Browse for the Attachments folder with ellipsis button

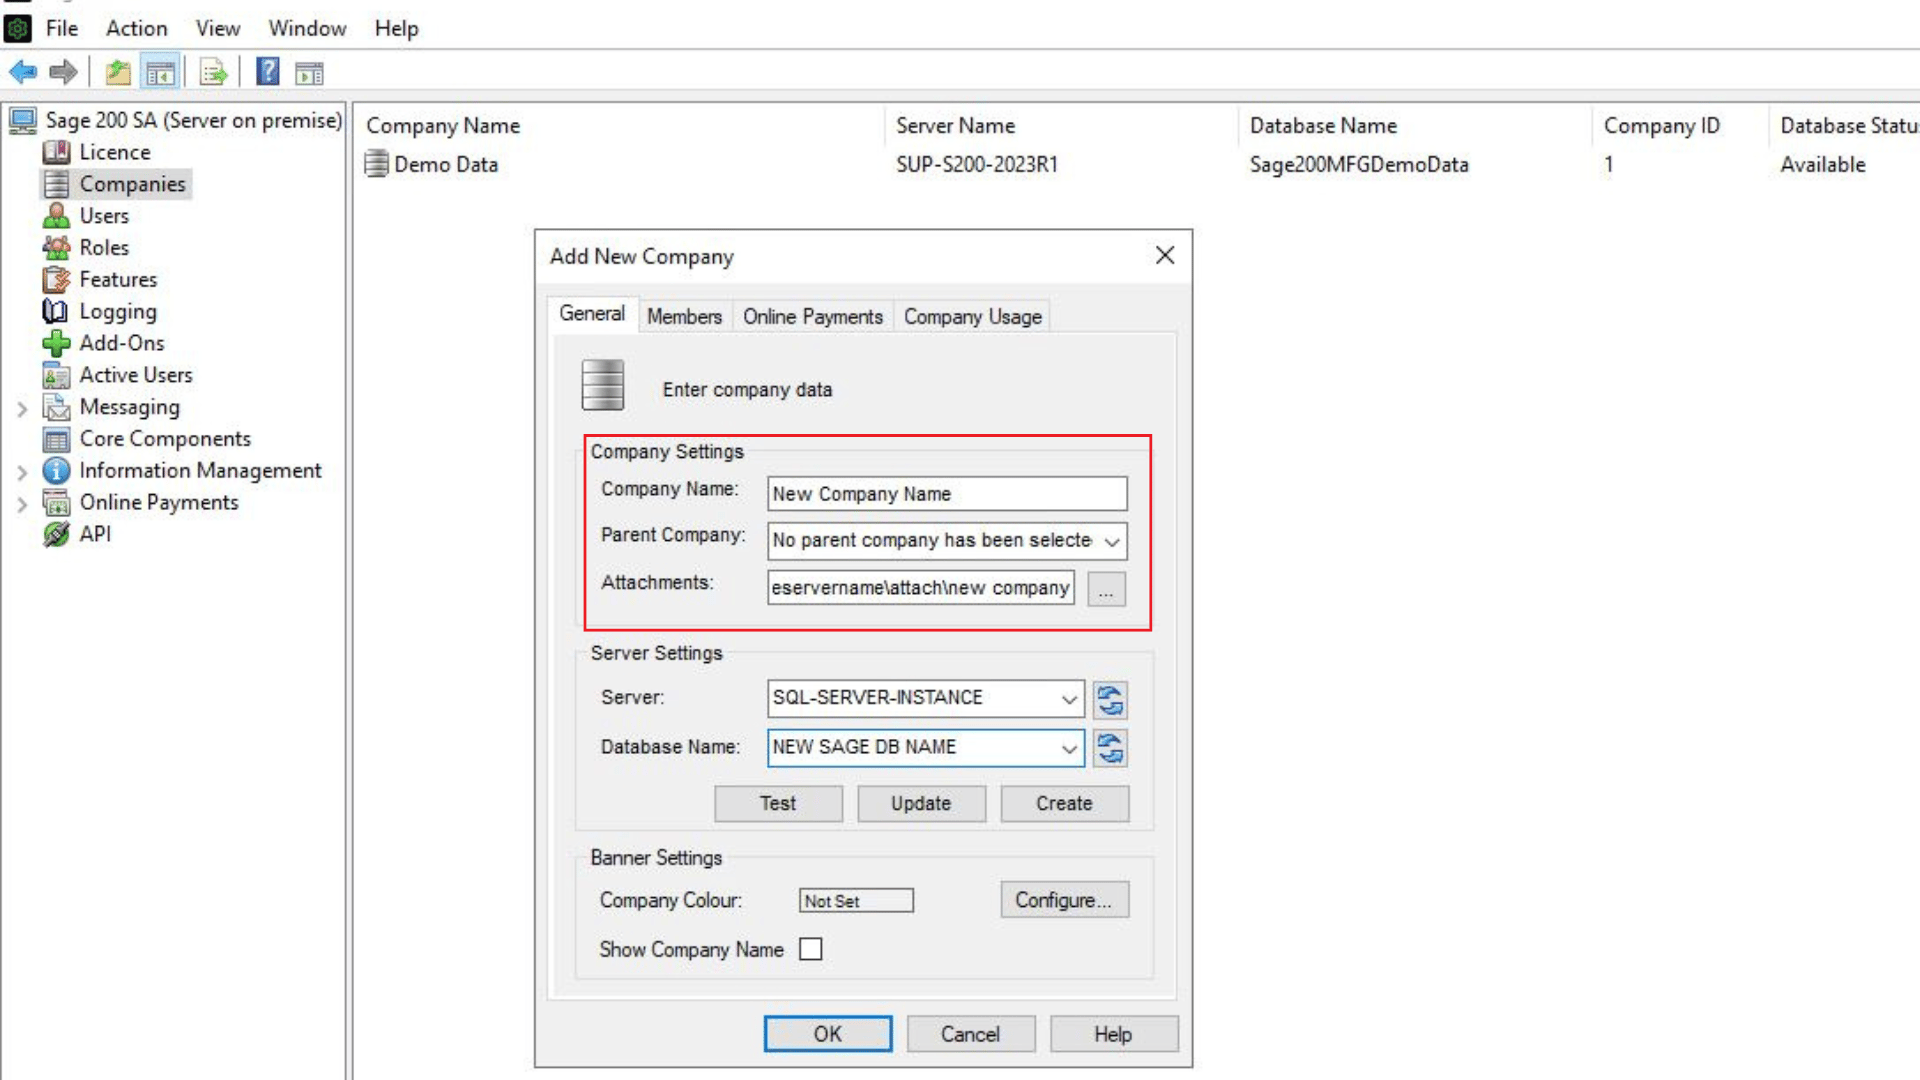tap(1106, 588)
